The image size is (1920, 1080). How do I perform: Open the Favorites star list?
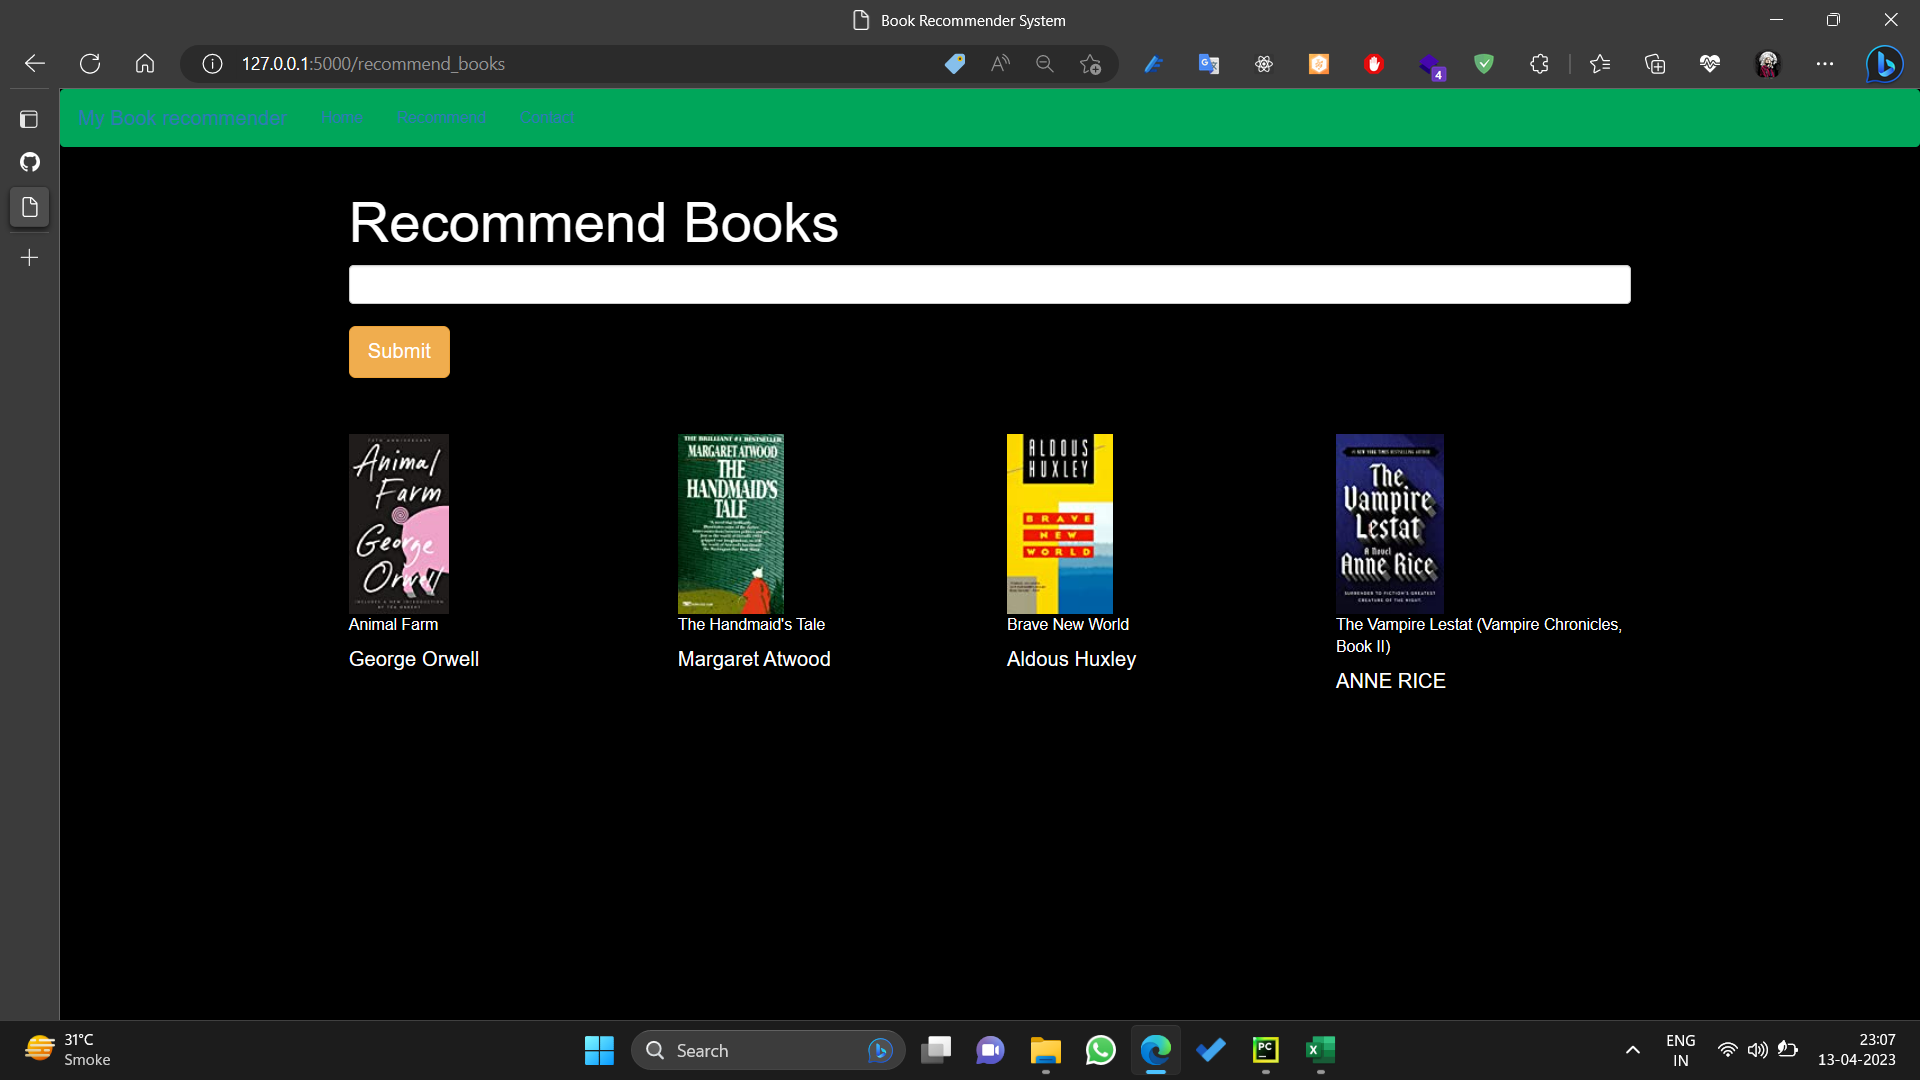click(x=1600, y=63)
